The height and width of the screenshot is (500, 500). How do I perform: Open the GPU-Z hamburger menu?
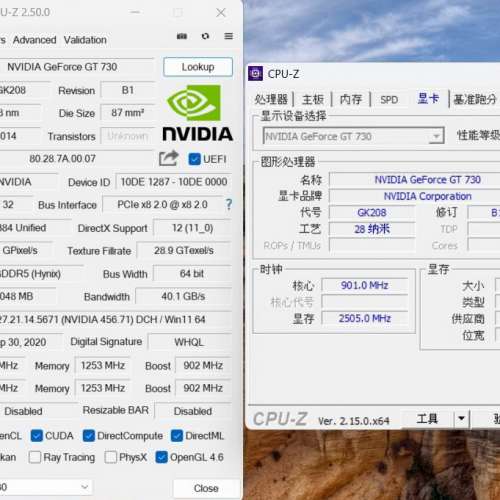(x=229, y=36)
